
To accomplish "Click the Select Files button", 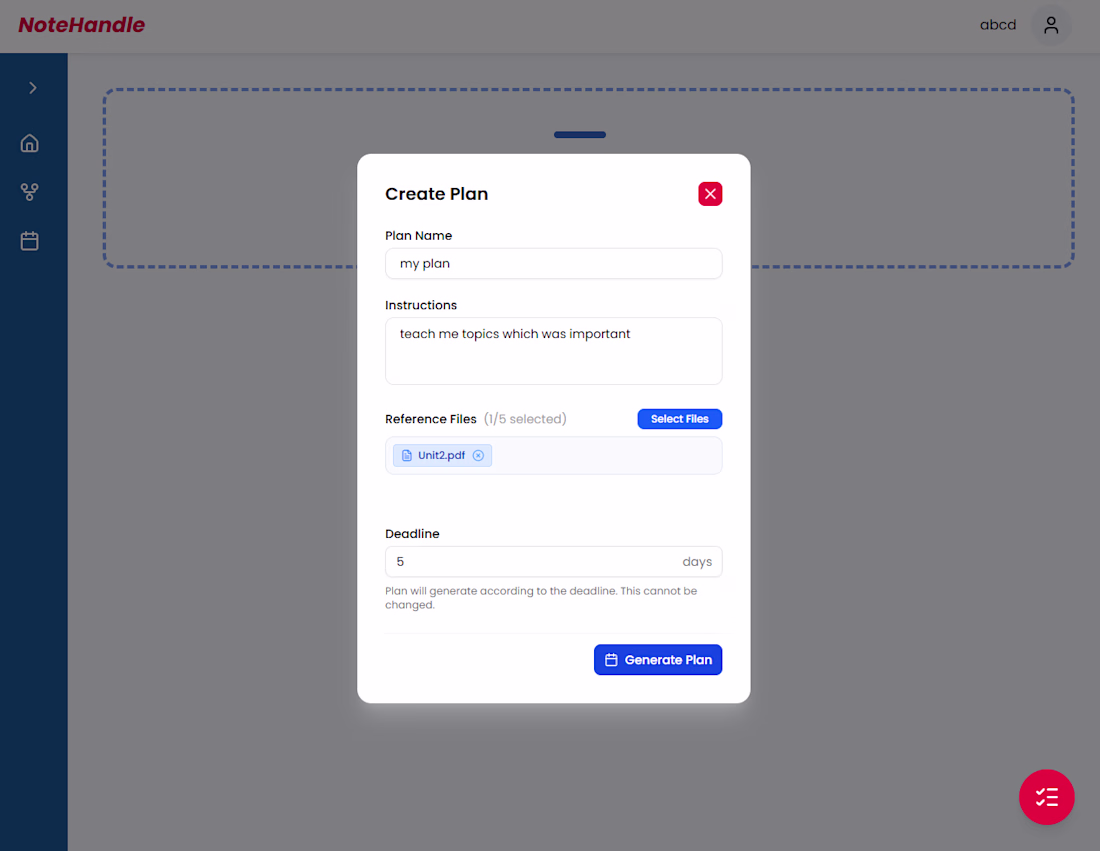I will tap(679, 419).
